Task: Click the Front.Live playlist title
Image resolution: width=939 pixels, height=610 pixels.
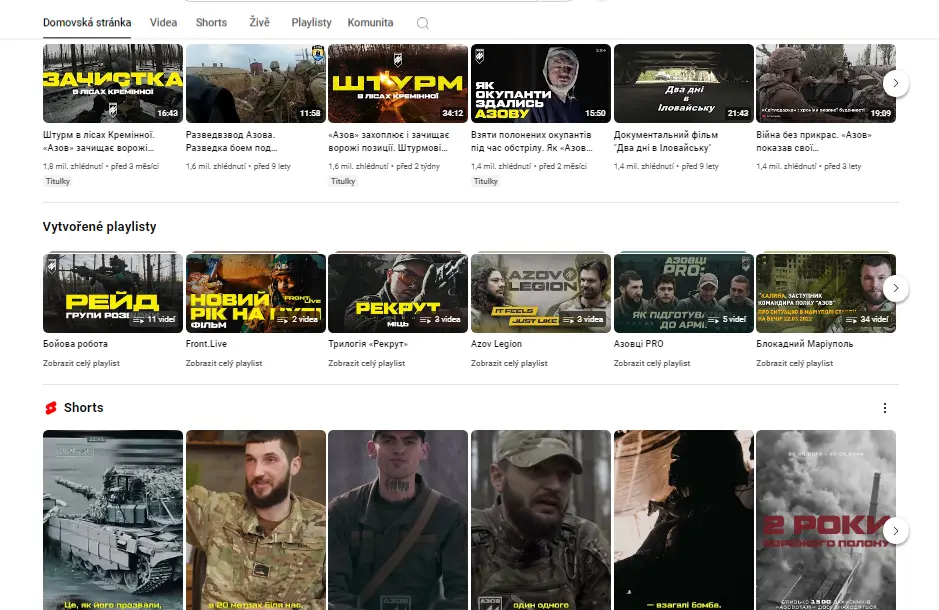Action: tap(206, 344)
